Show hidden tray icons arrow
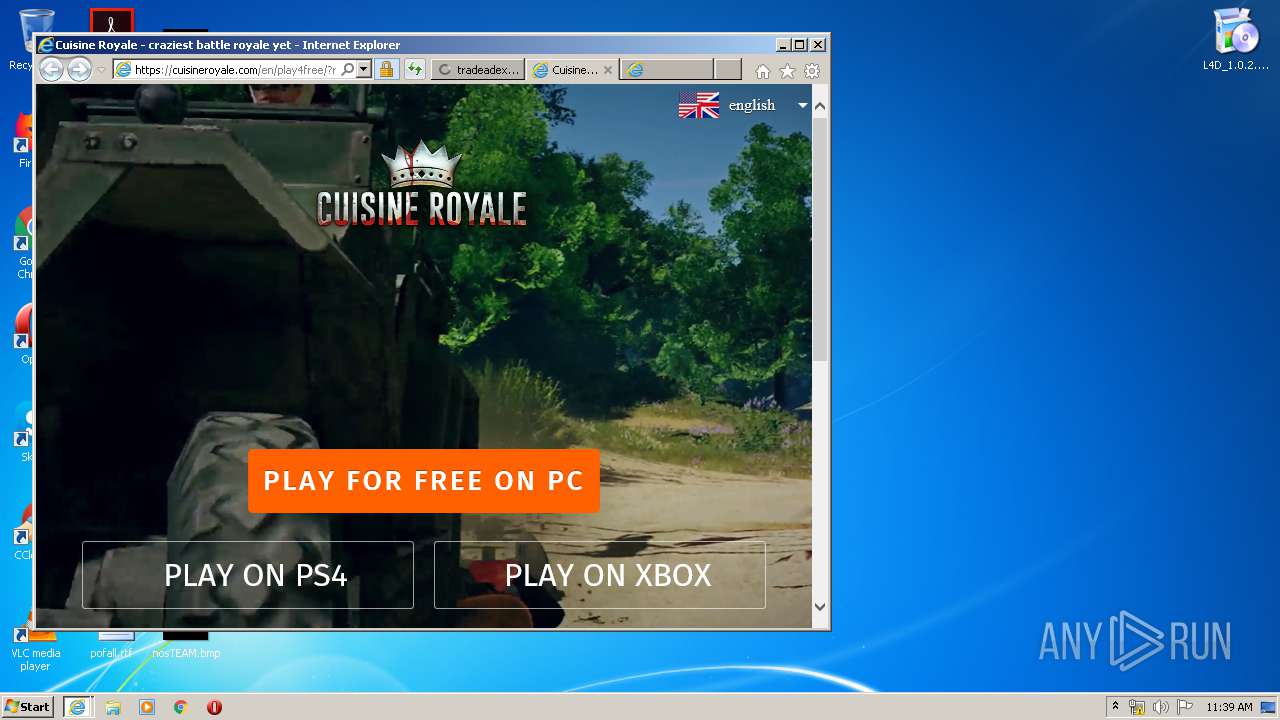The image size is (1280, 720). (1115, 707)
